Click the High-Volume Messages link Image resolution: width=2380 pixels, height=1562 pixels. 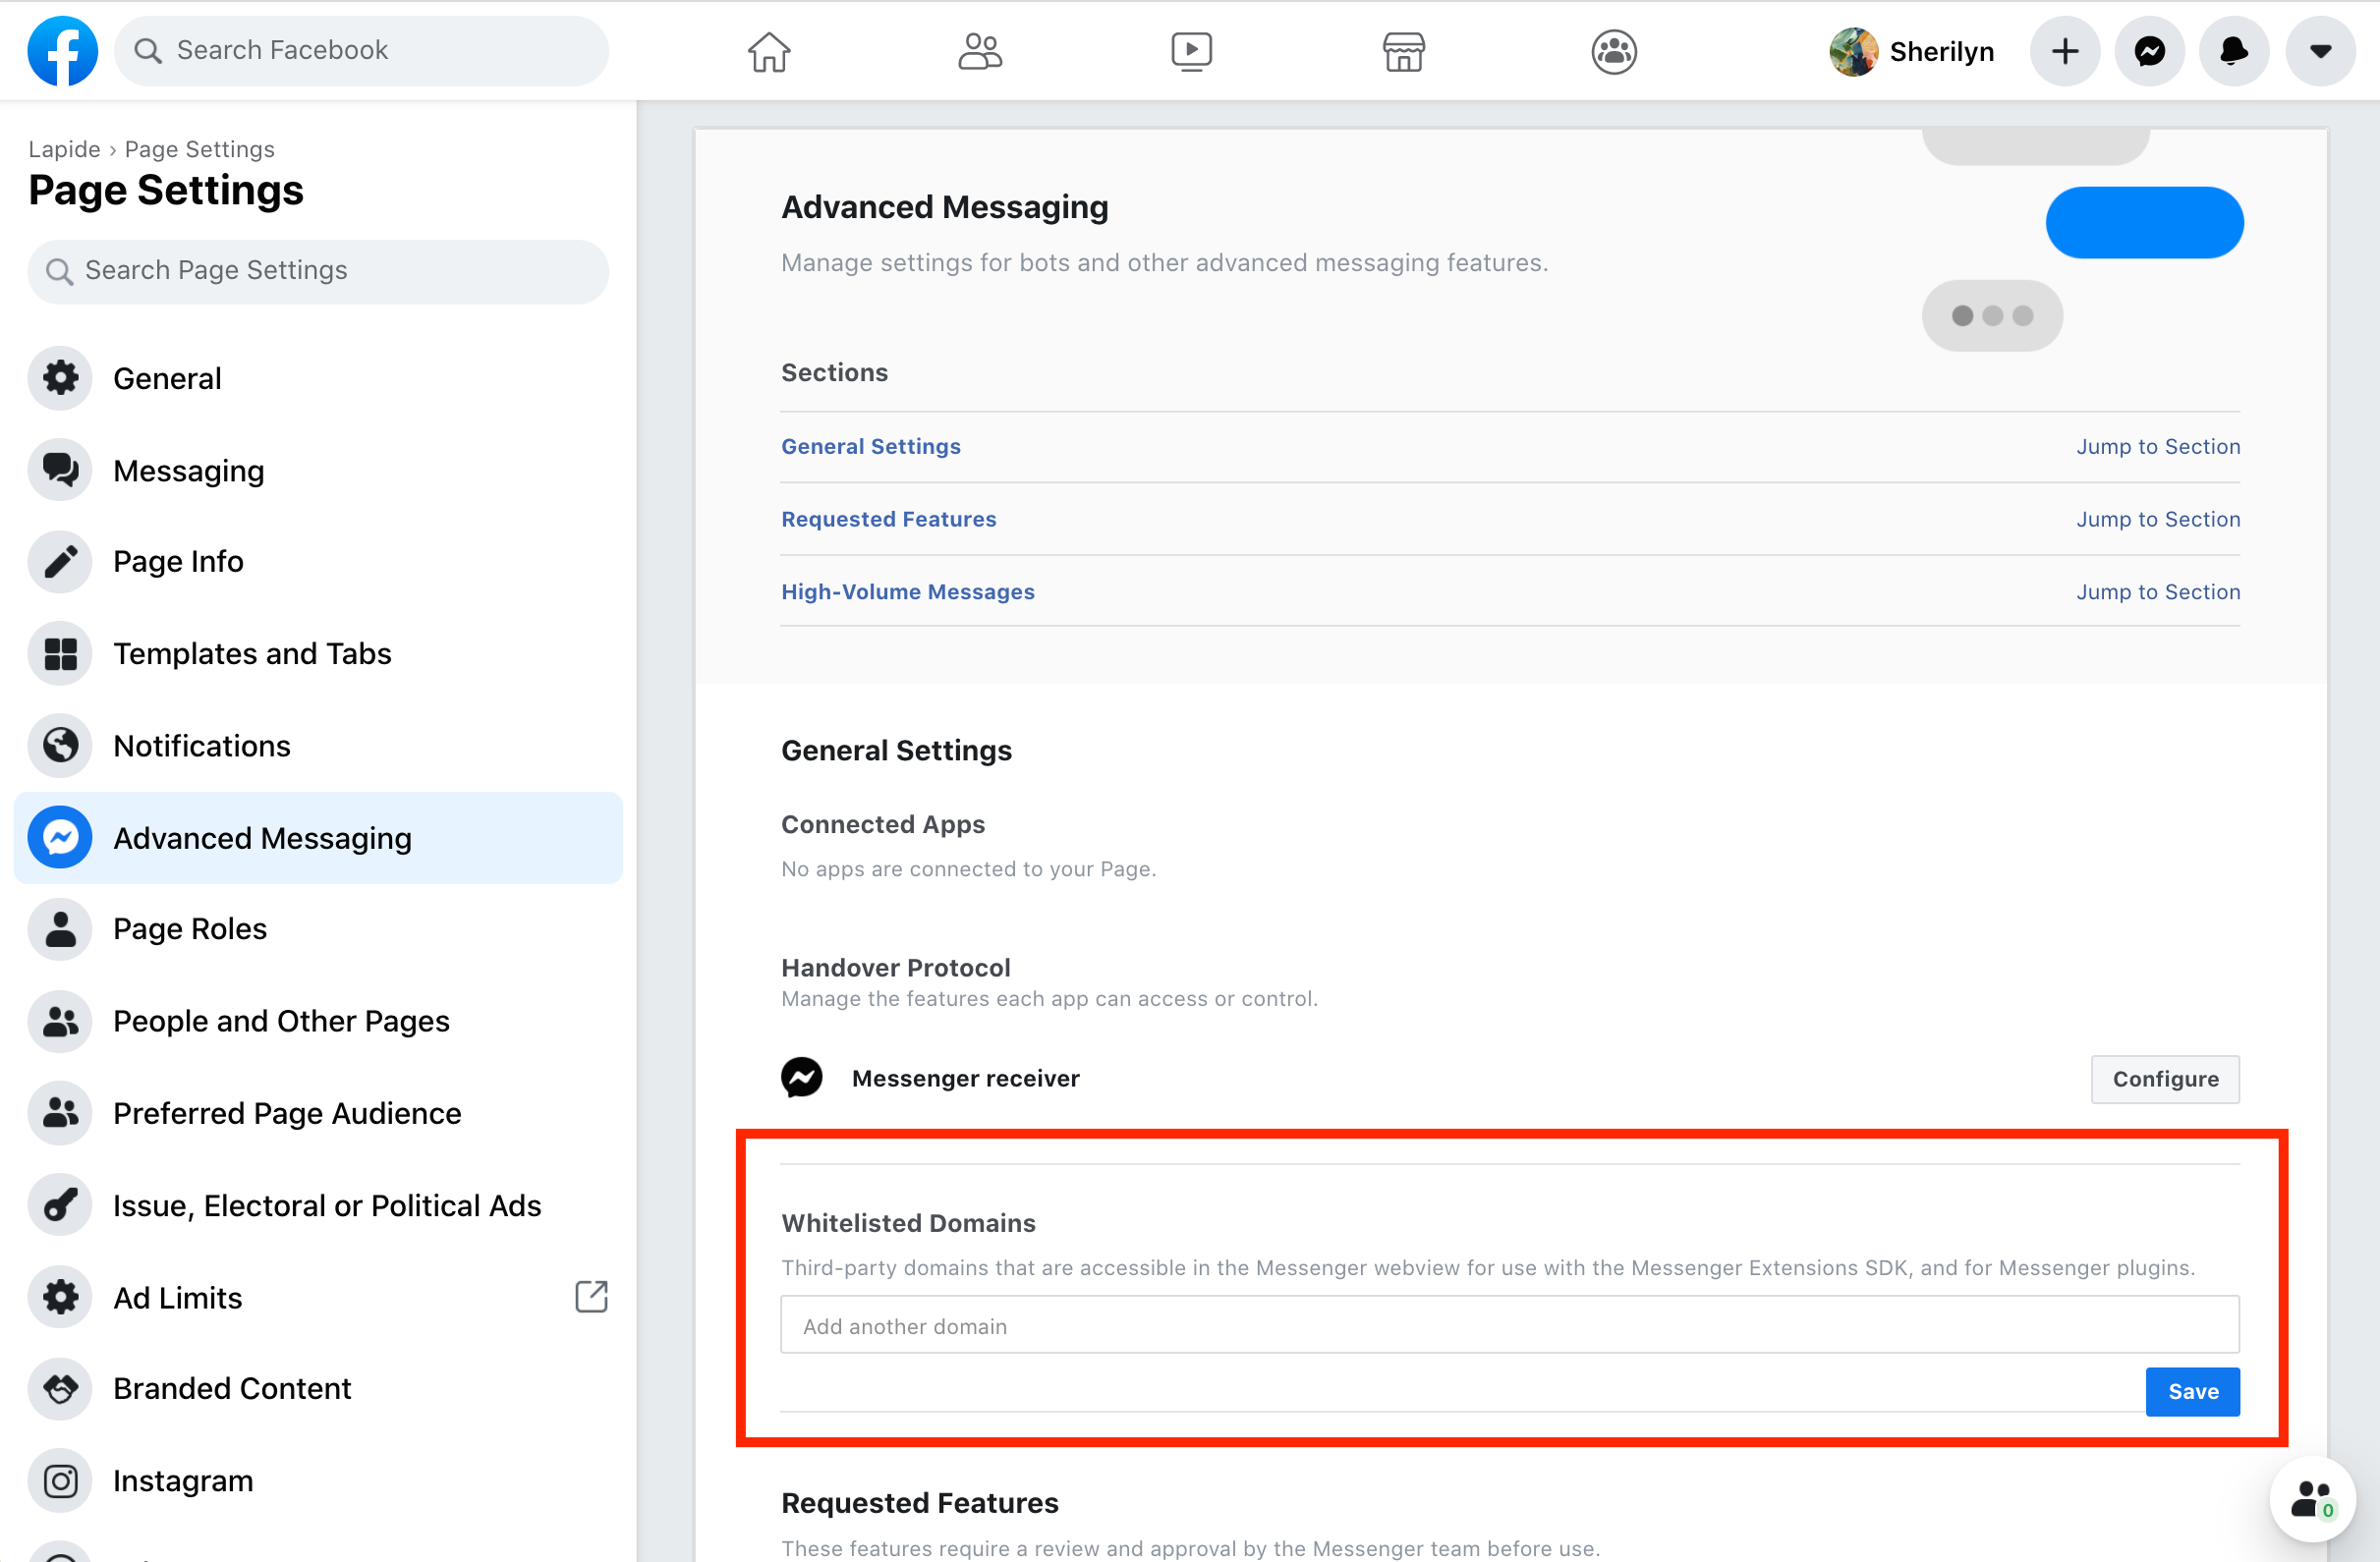pos(907,591)
